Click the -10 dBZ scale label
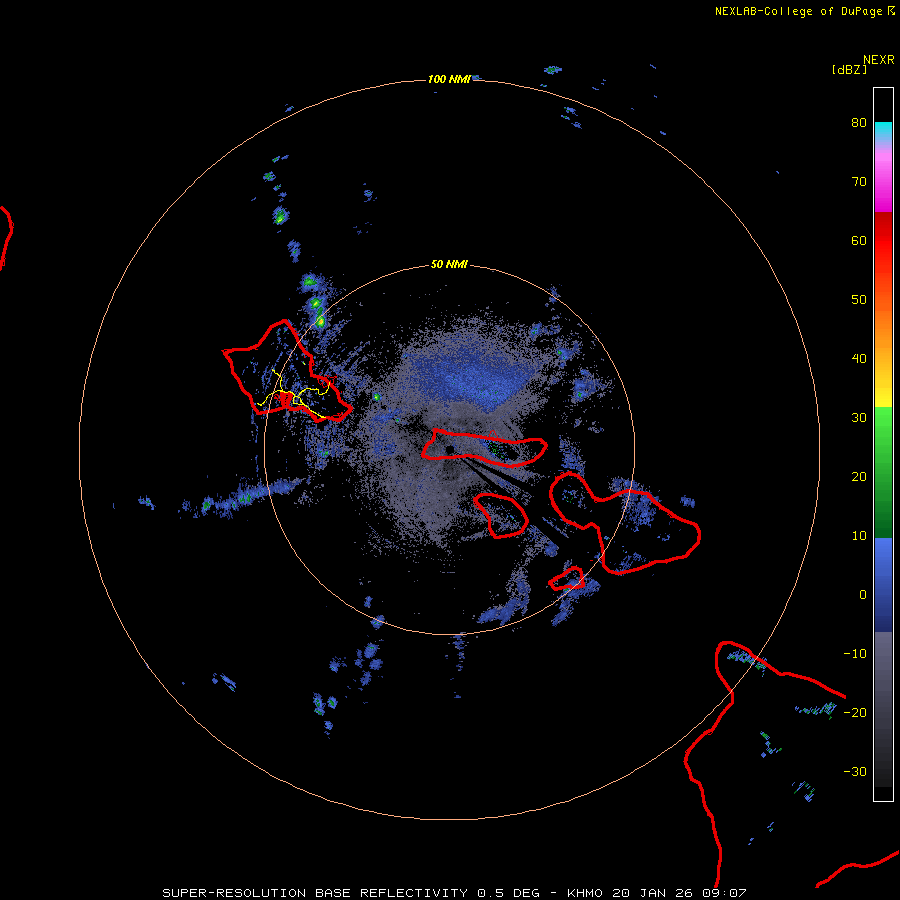Screen dimensions: 900x900 [855, 653]
